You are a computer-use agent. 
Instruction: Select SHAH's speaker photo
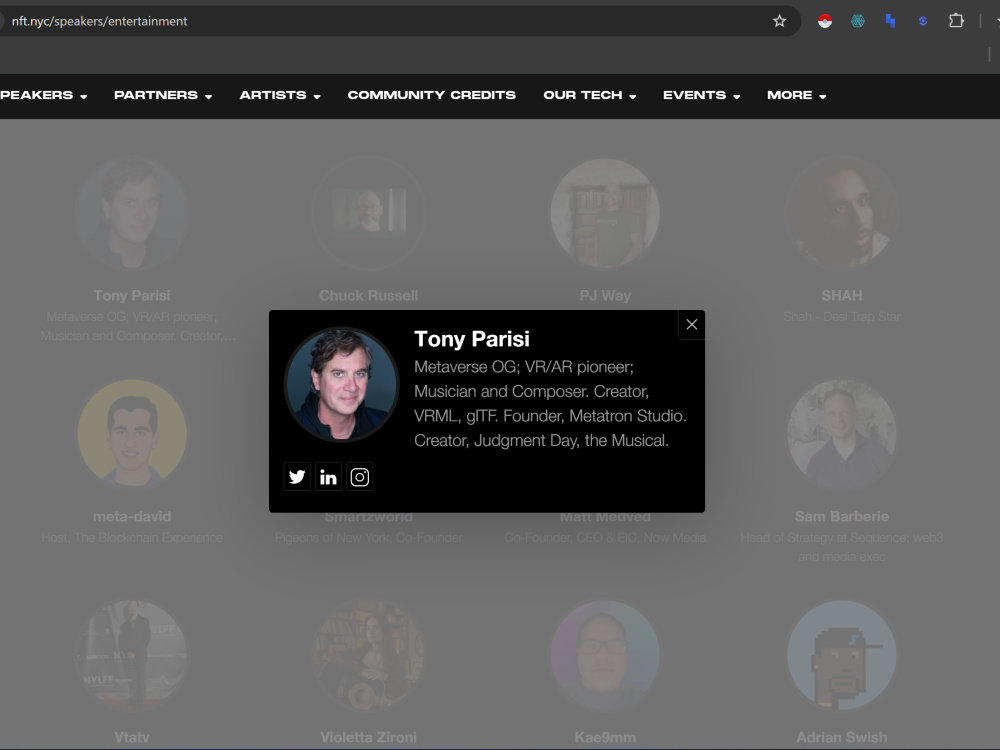[842, 212]
